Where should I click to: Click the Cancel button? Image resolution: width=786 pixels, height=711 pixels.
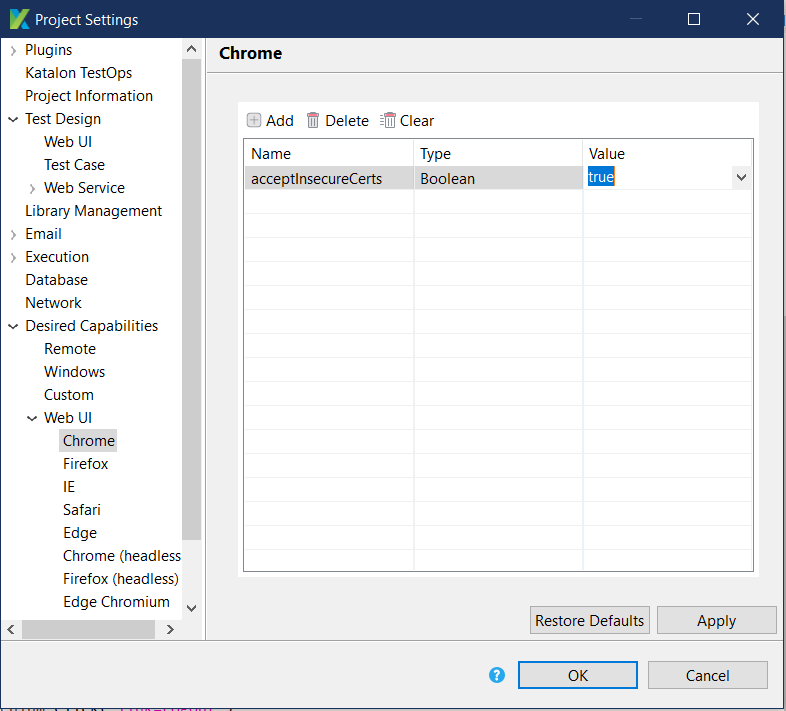pos(707,675)
